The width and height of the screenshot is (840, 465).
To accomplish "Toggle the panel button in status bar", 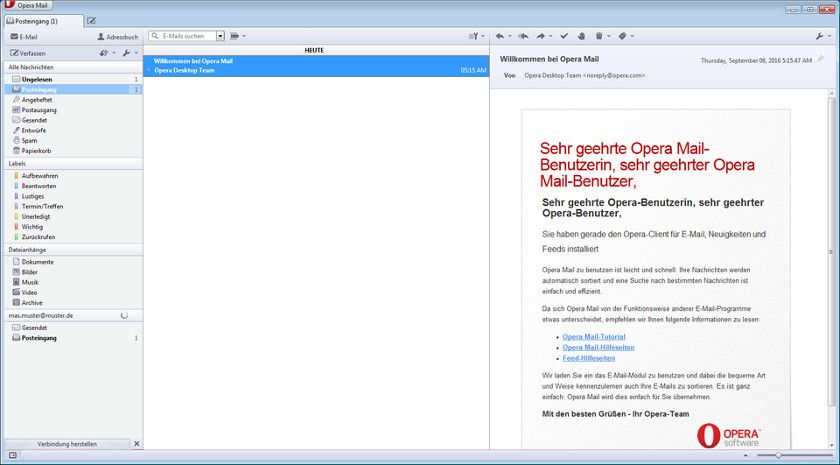I will 13,455.
